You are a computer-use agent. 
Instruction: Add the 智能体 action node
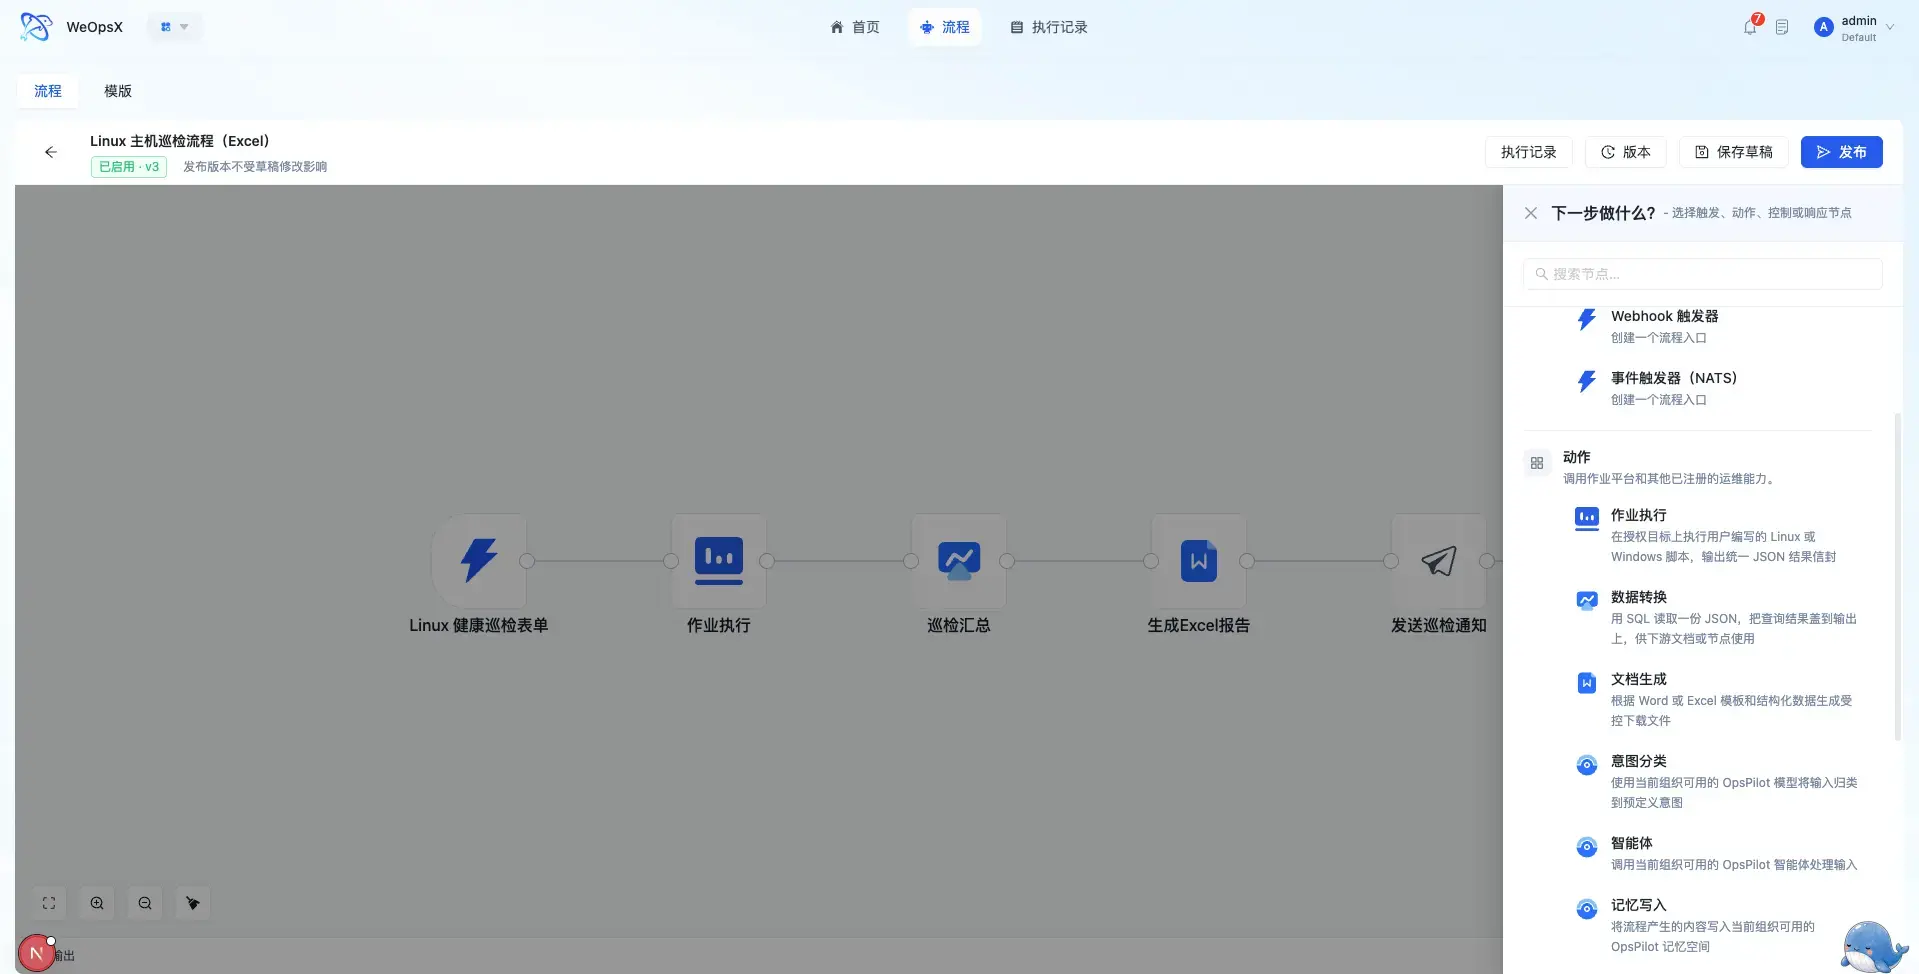1718,853
